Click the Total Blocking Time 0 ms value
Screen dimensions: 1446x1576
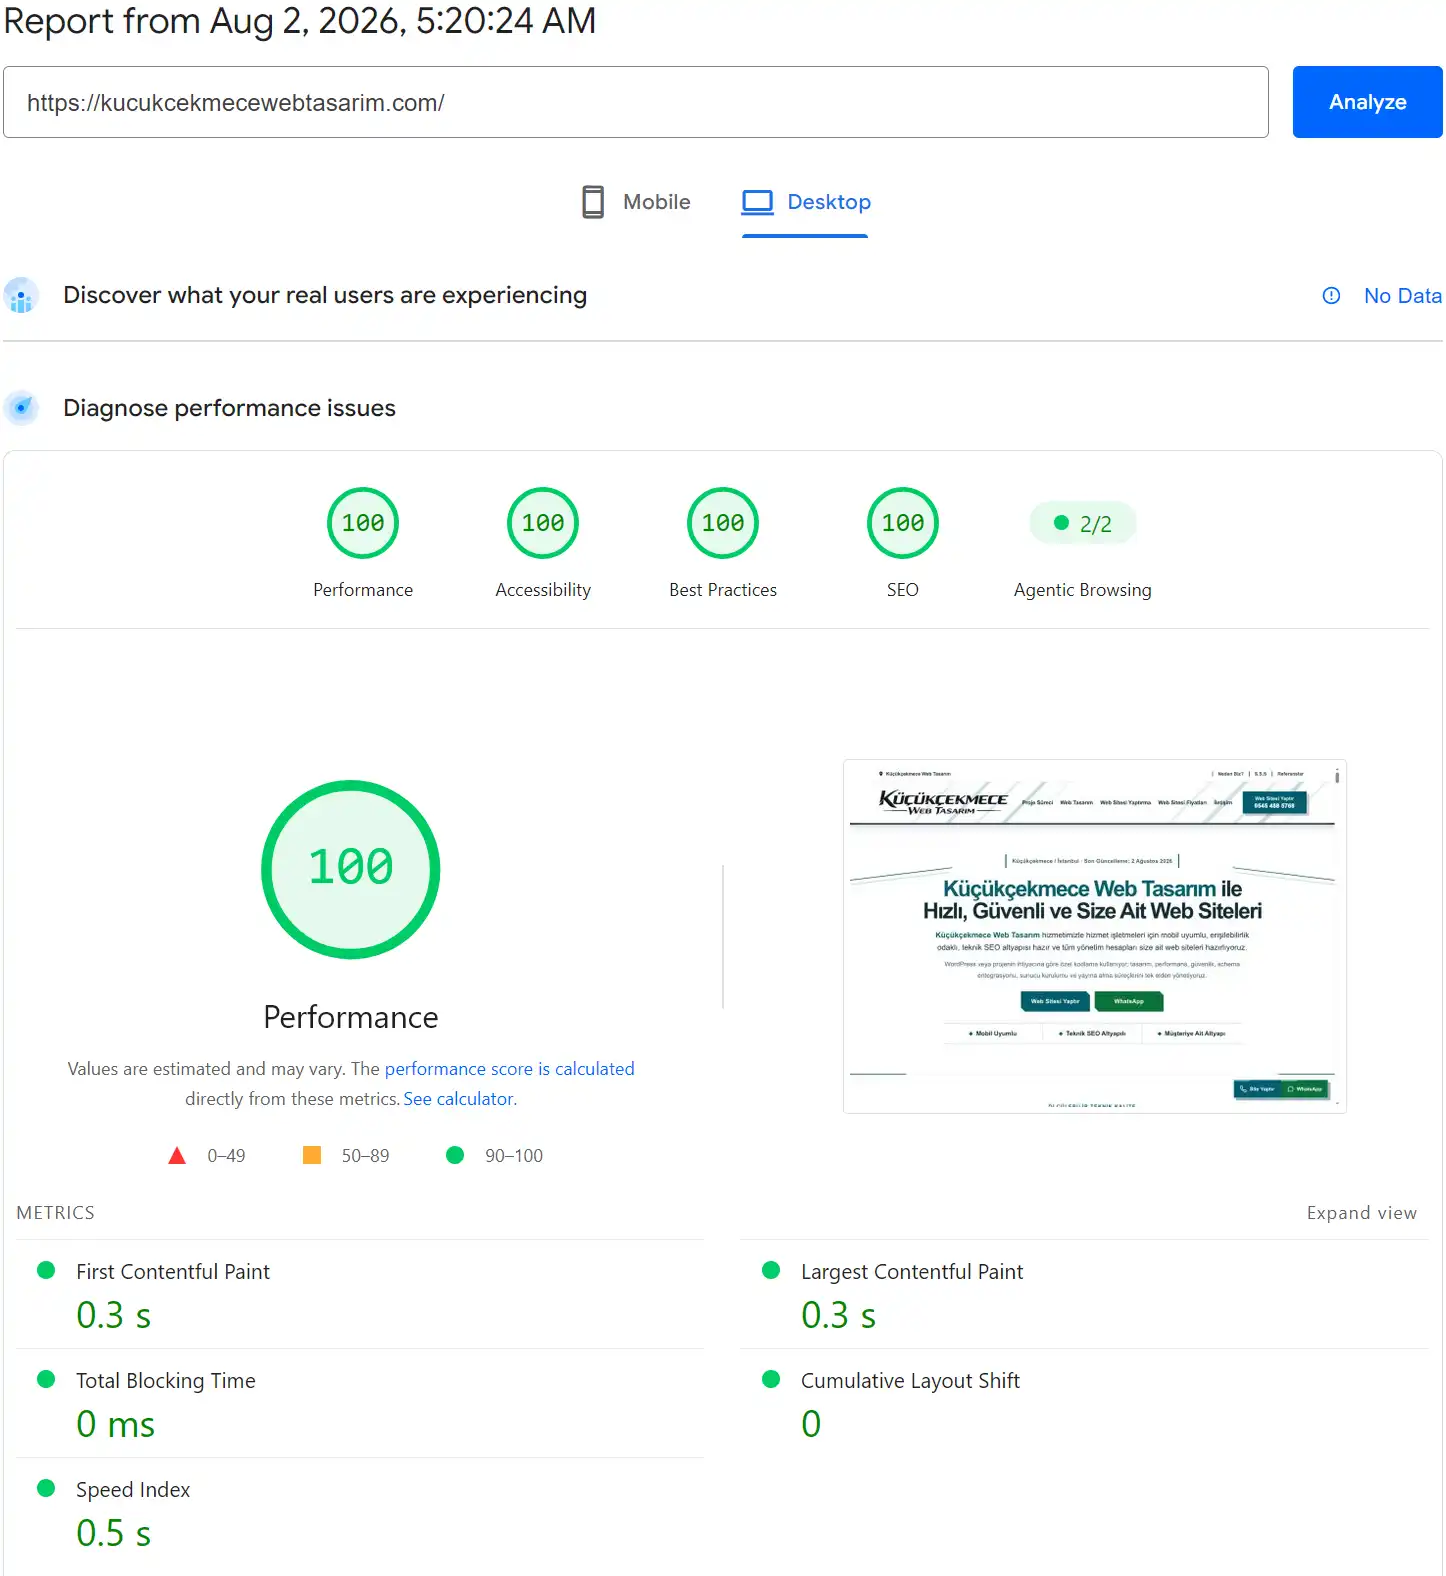tap(116, 1424)
